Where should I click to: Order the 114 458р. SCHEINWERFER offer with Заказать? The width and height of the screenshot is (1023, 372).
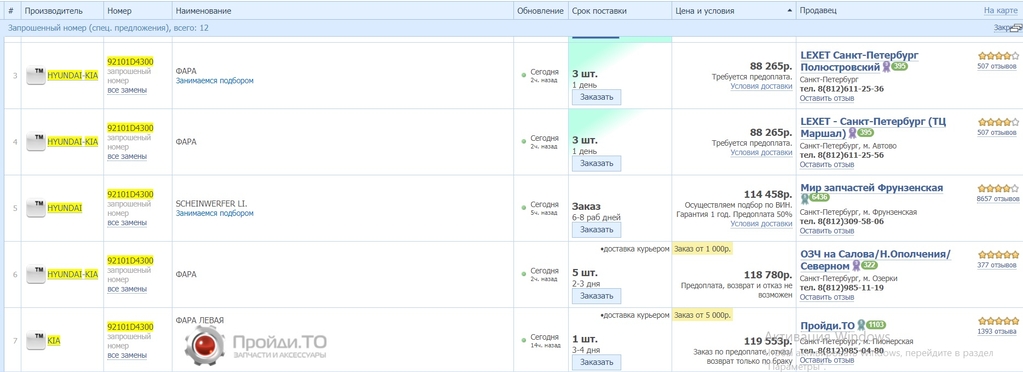pyautogui.click(x=596, y=230)
